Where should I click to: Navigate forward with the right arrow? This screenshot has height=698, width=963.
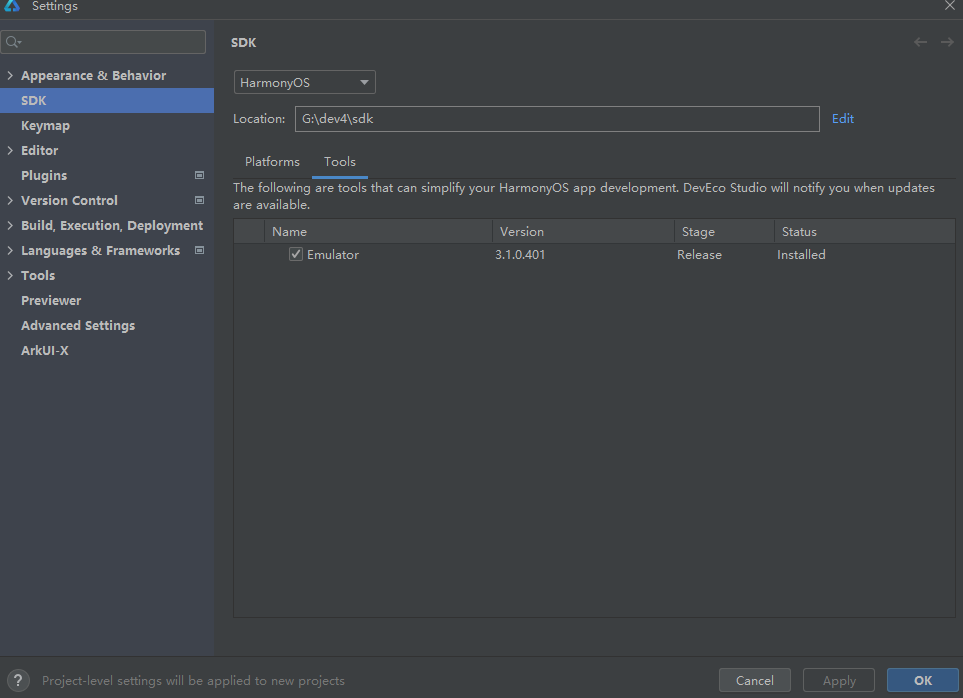(947, 42)
